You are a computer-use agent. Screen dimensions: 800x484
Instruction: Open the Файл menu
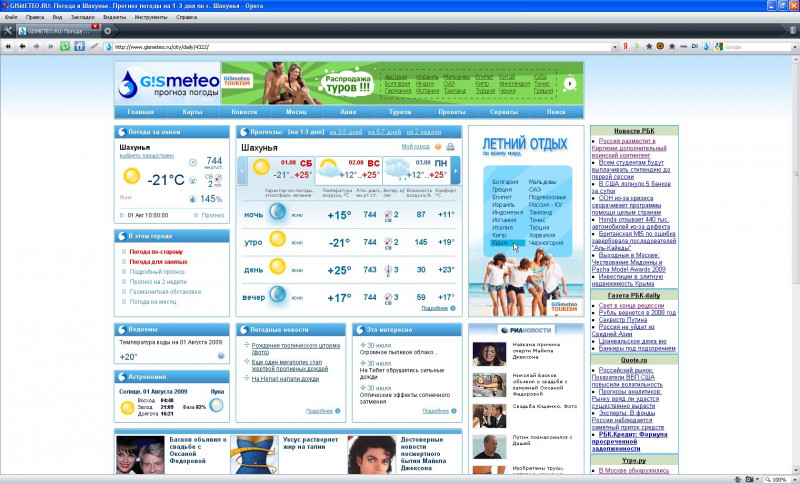11,17
